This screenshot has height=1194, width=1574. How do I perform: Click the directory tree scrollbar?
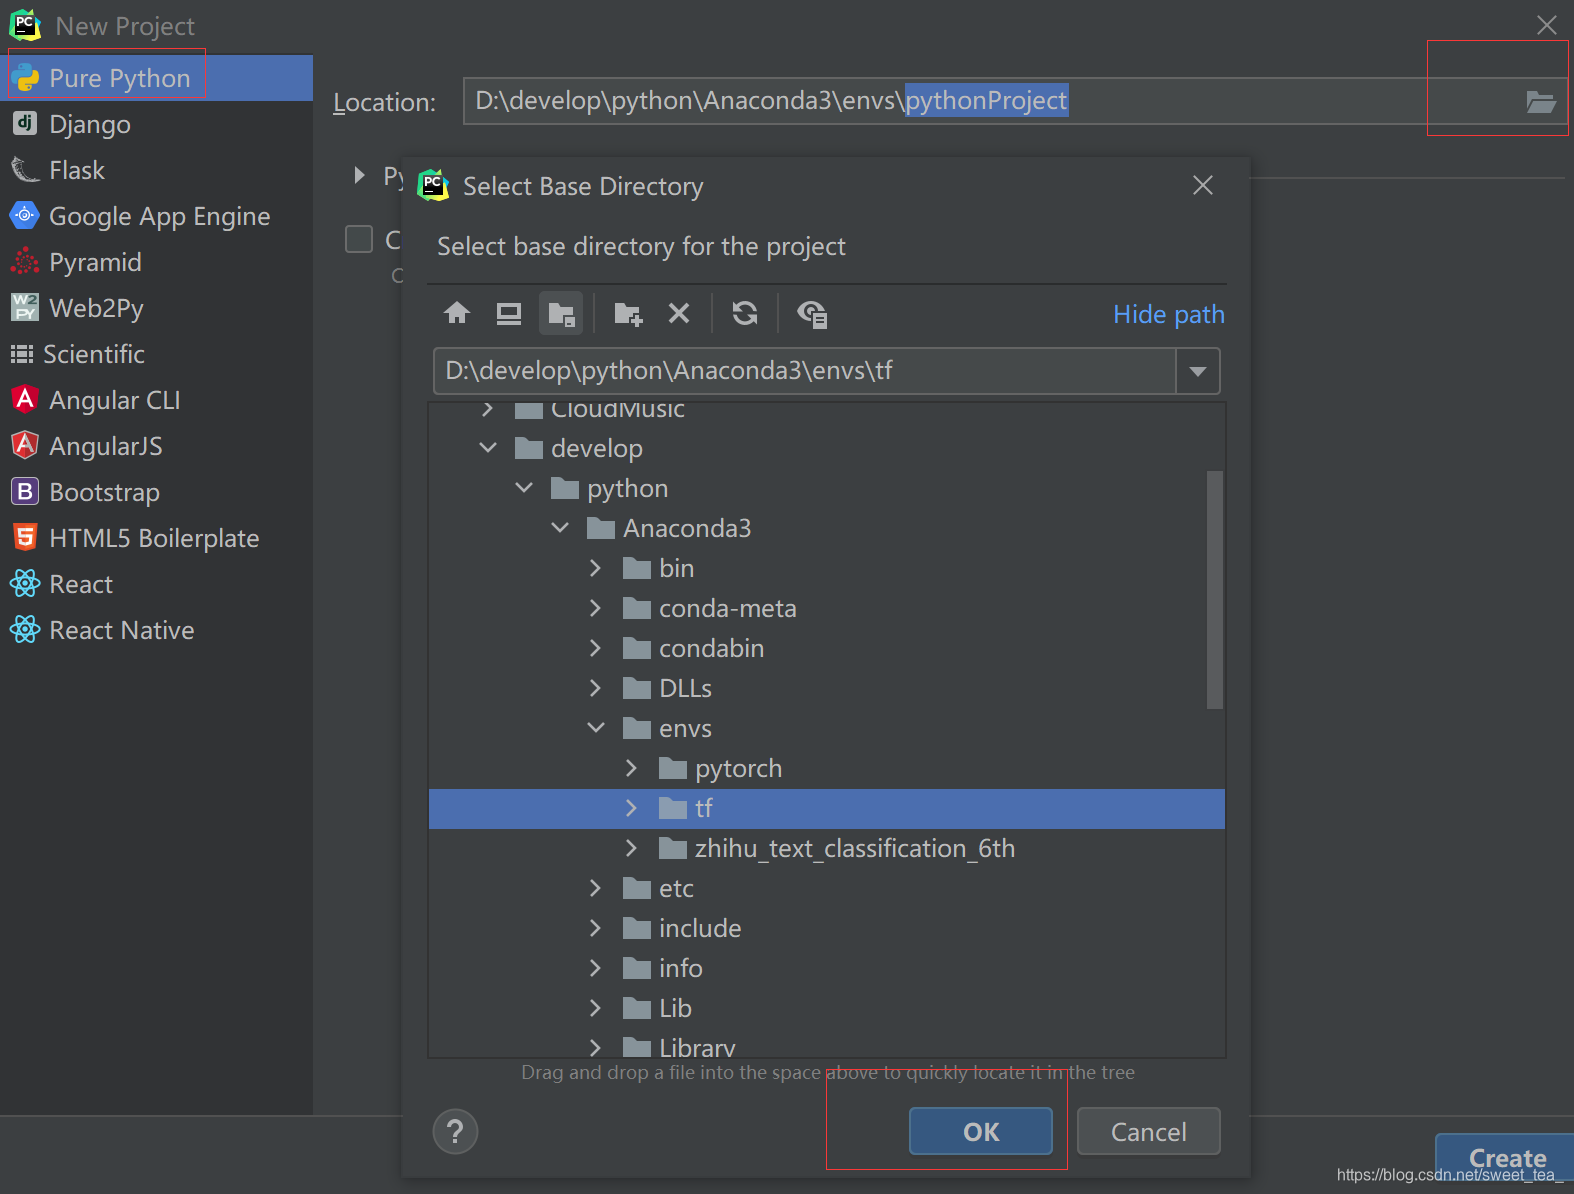click(1215, 590)
